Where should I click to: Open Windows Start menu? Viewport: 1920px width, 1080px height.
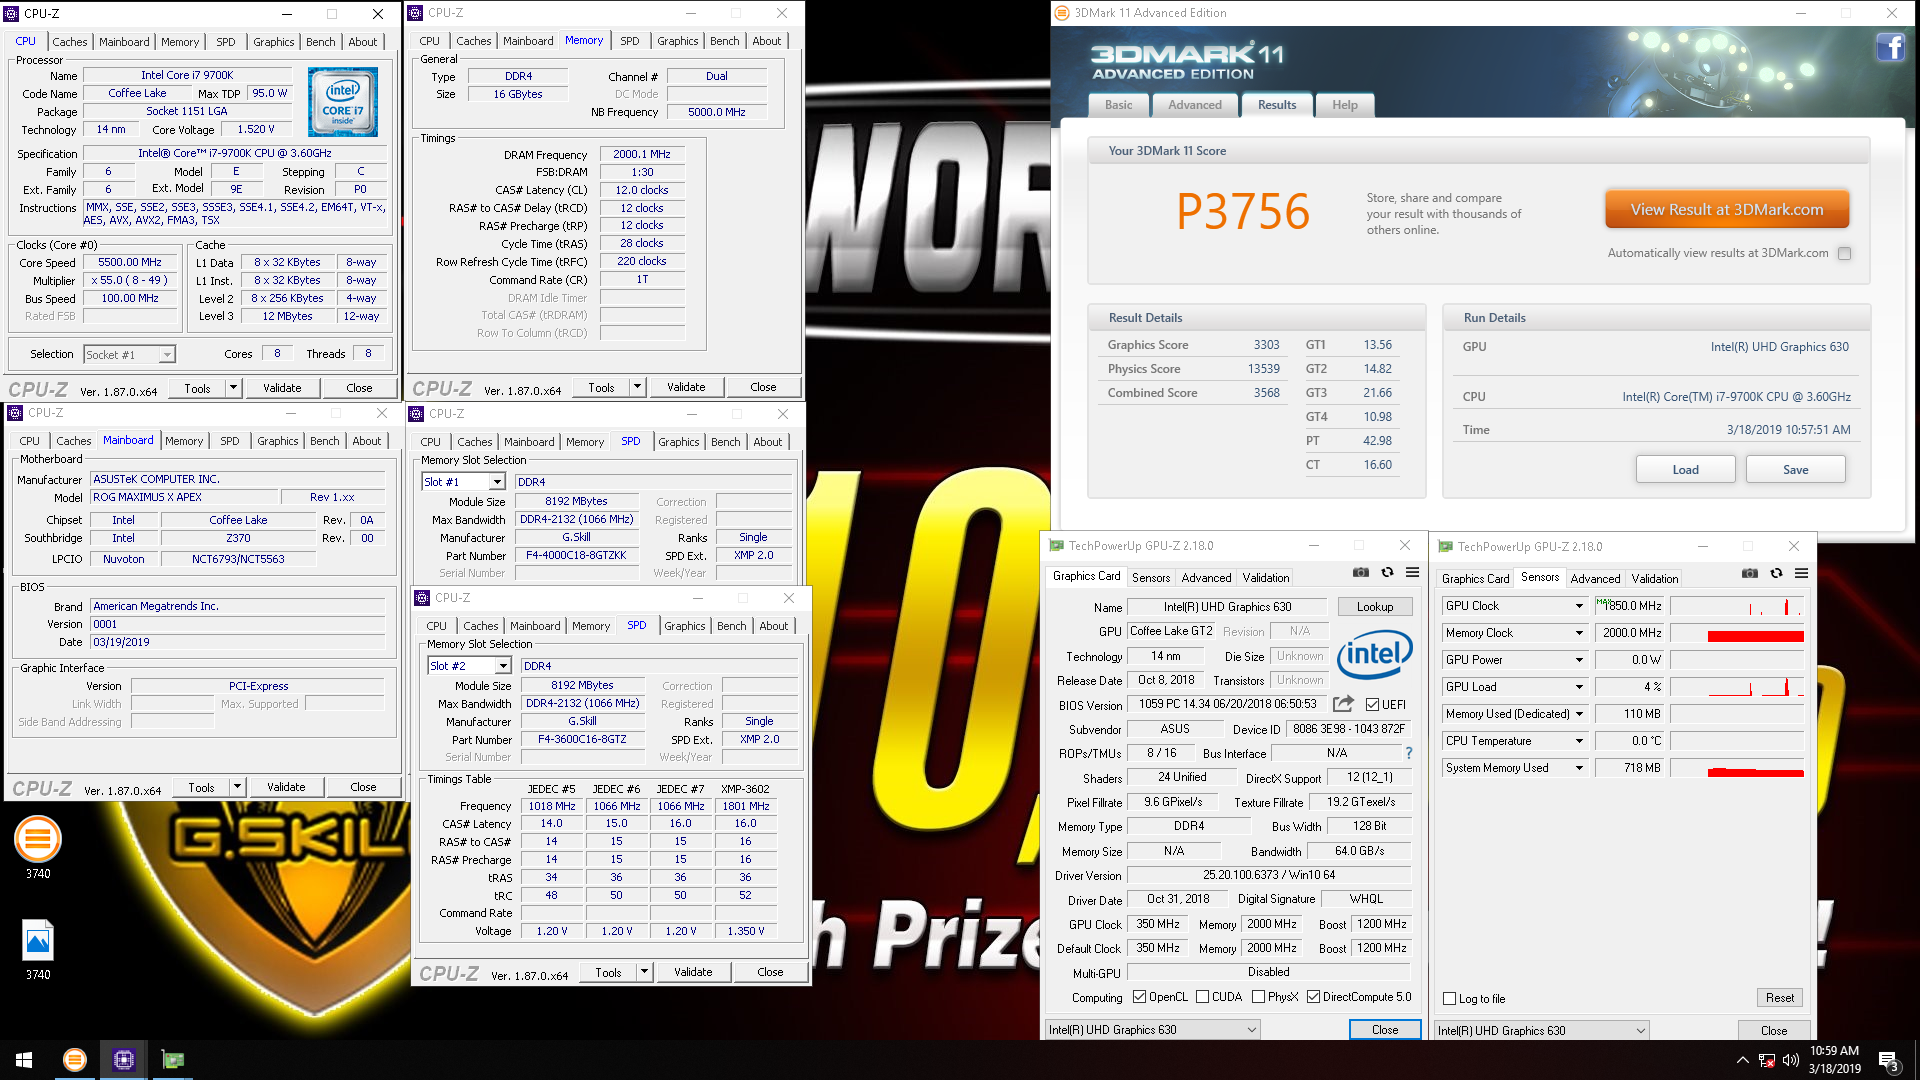pos(24,1060)
